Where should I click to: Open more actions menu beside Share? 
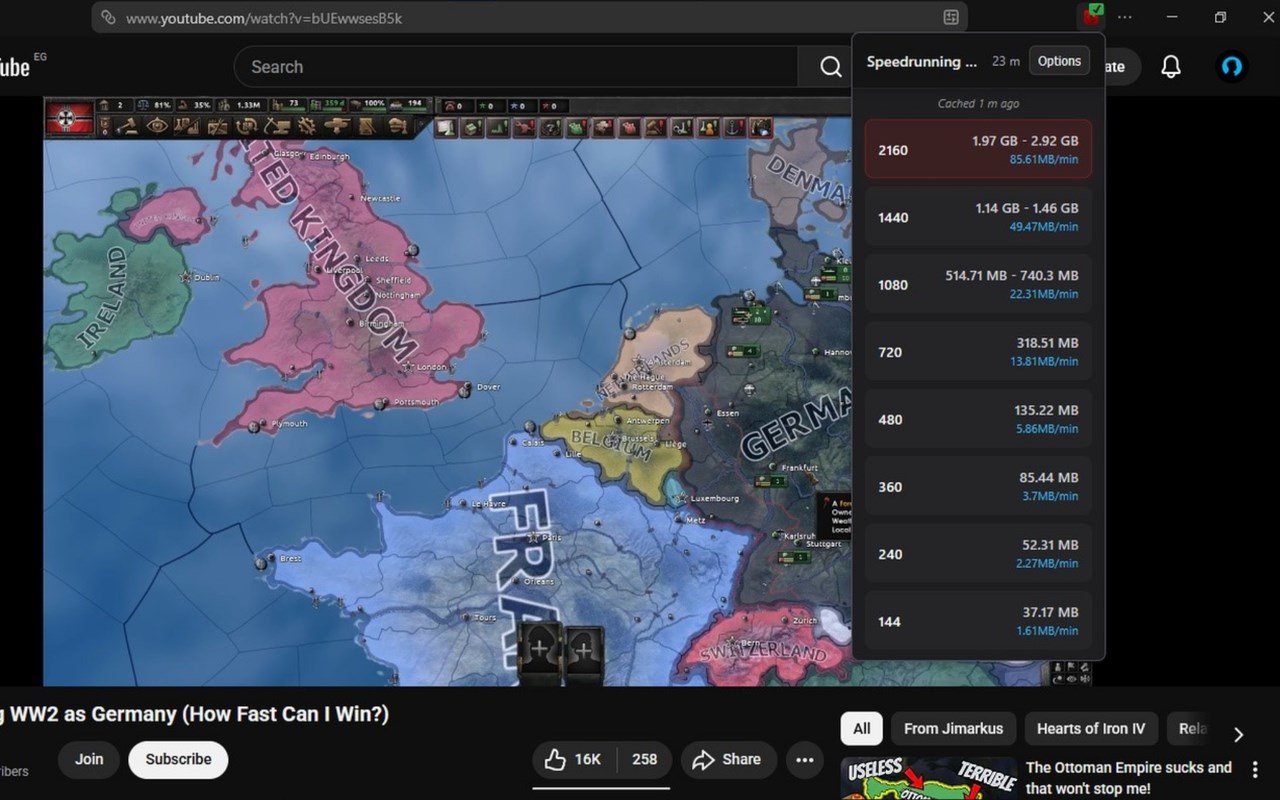pyautogui.click(x=805, y=760)
